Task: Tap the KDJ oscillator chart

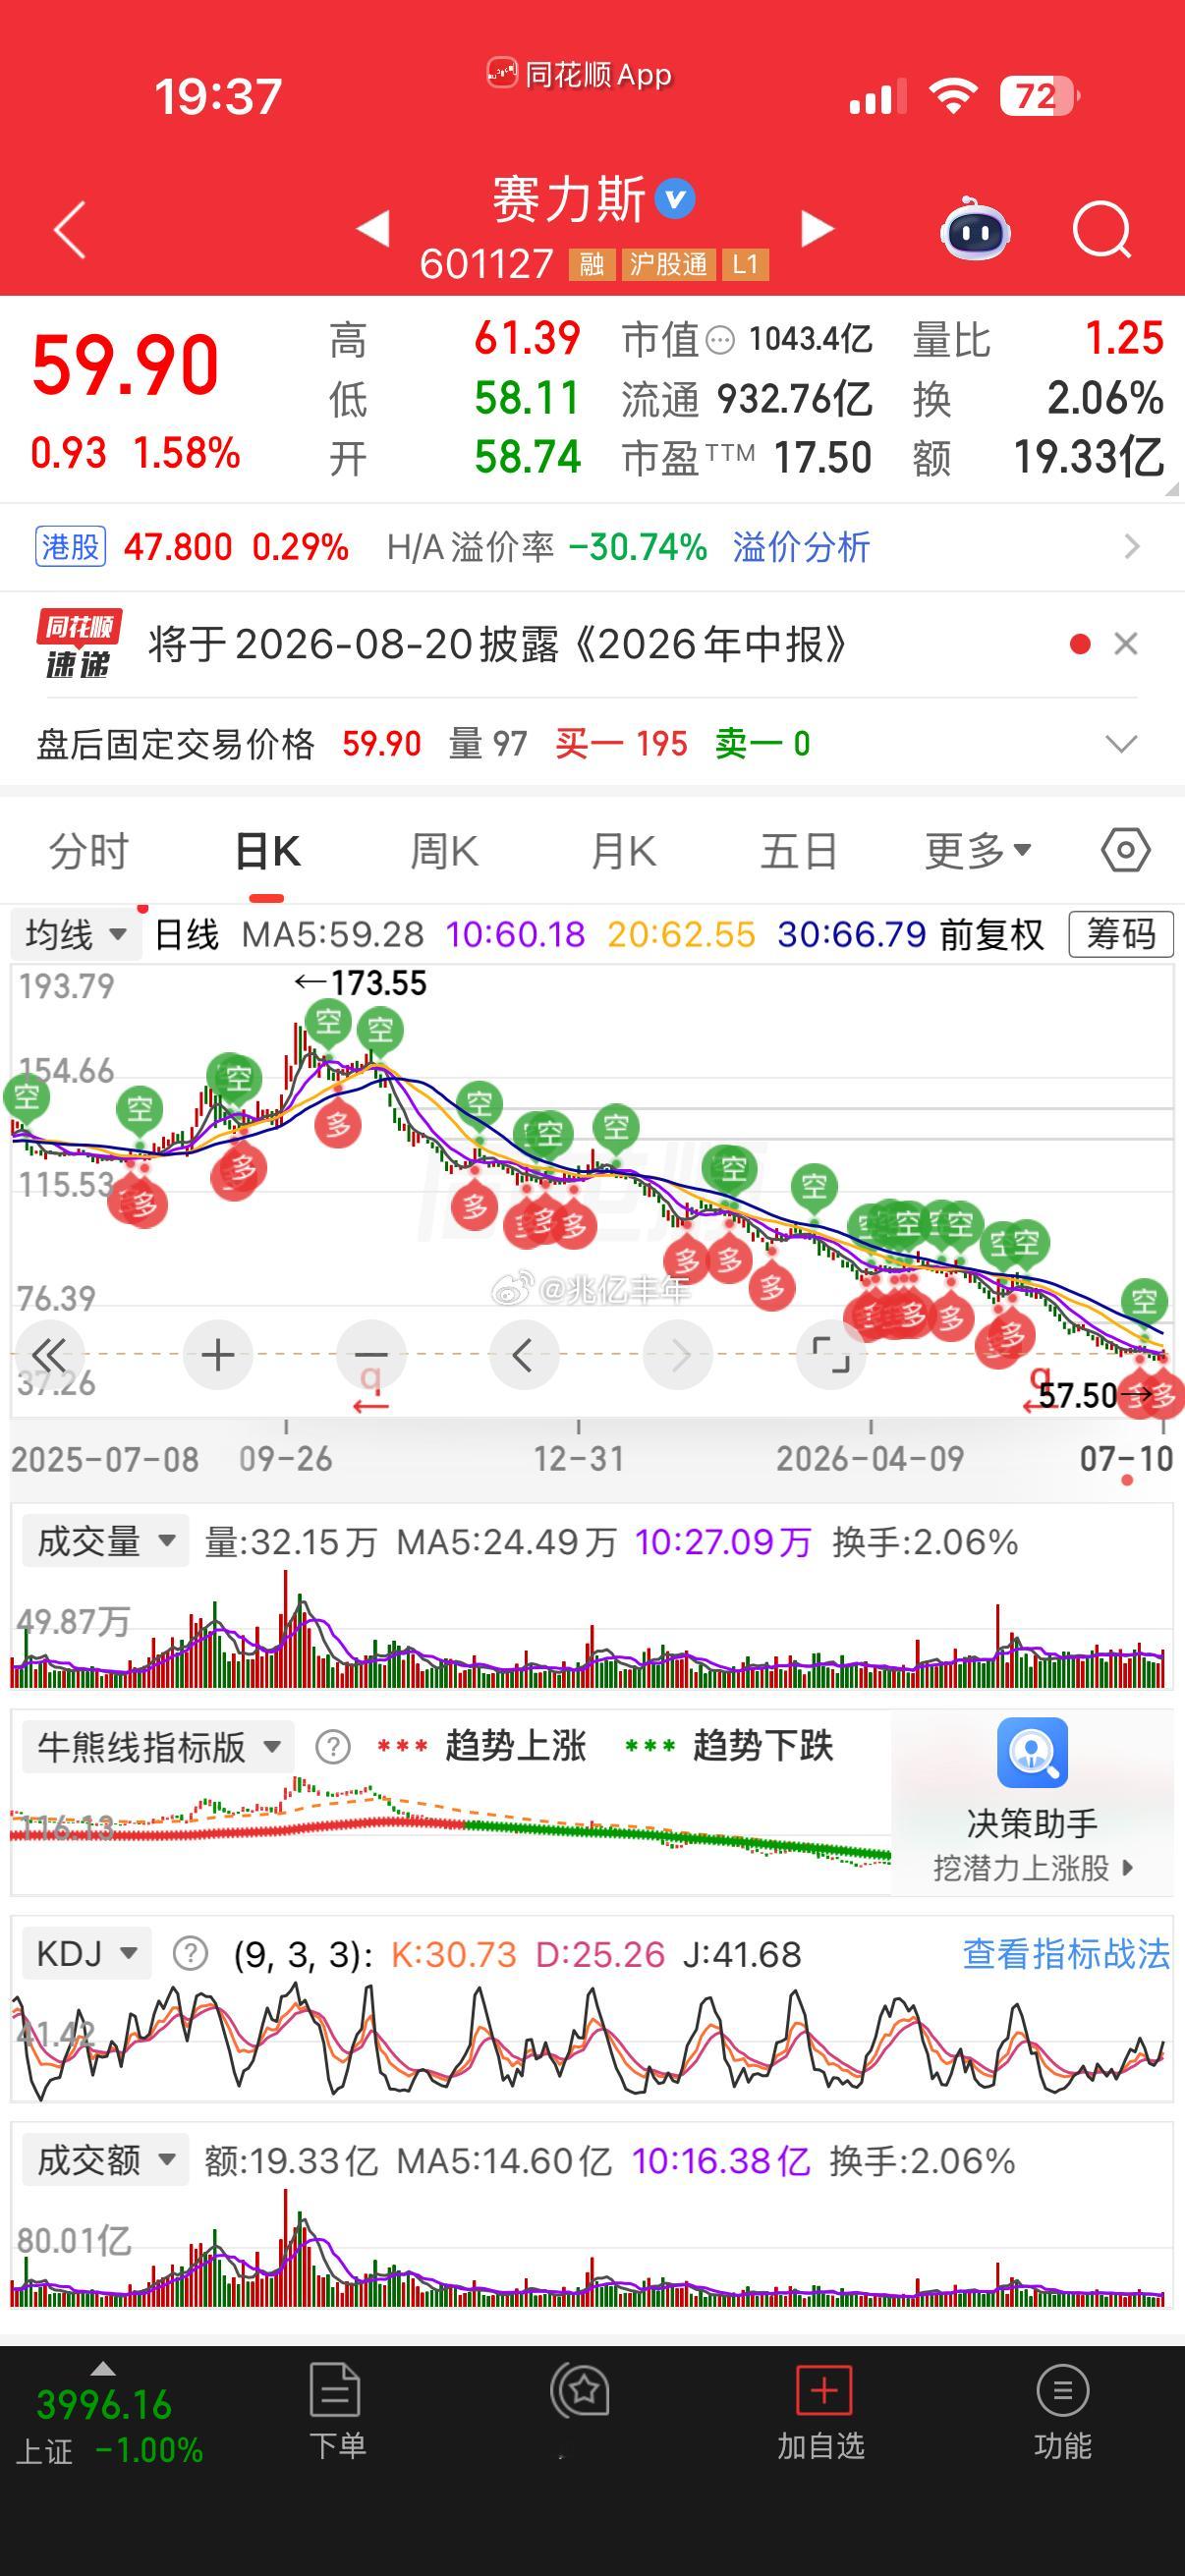Action: click(592, 2039)
